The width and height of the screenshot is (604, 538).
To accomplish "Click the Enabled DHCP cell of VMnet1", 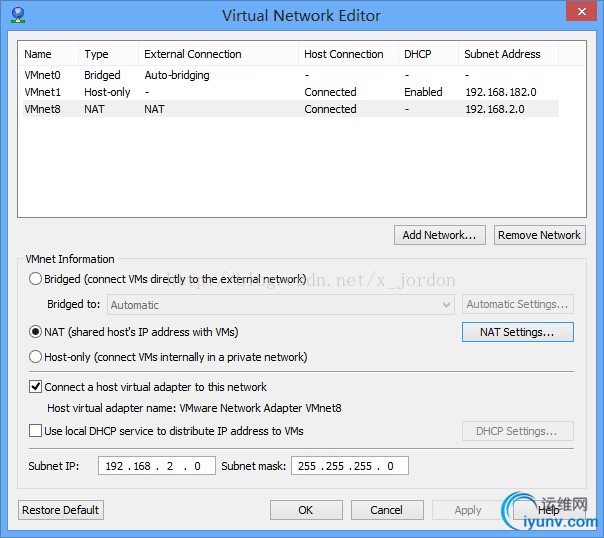I will click(x=423, y=92).
